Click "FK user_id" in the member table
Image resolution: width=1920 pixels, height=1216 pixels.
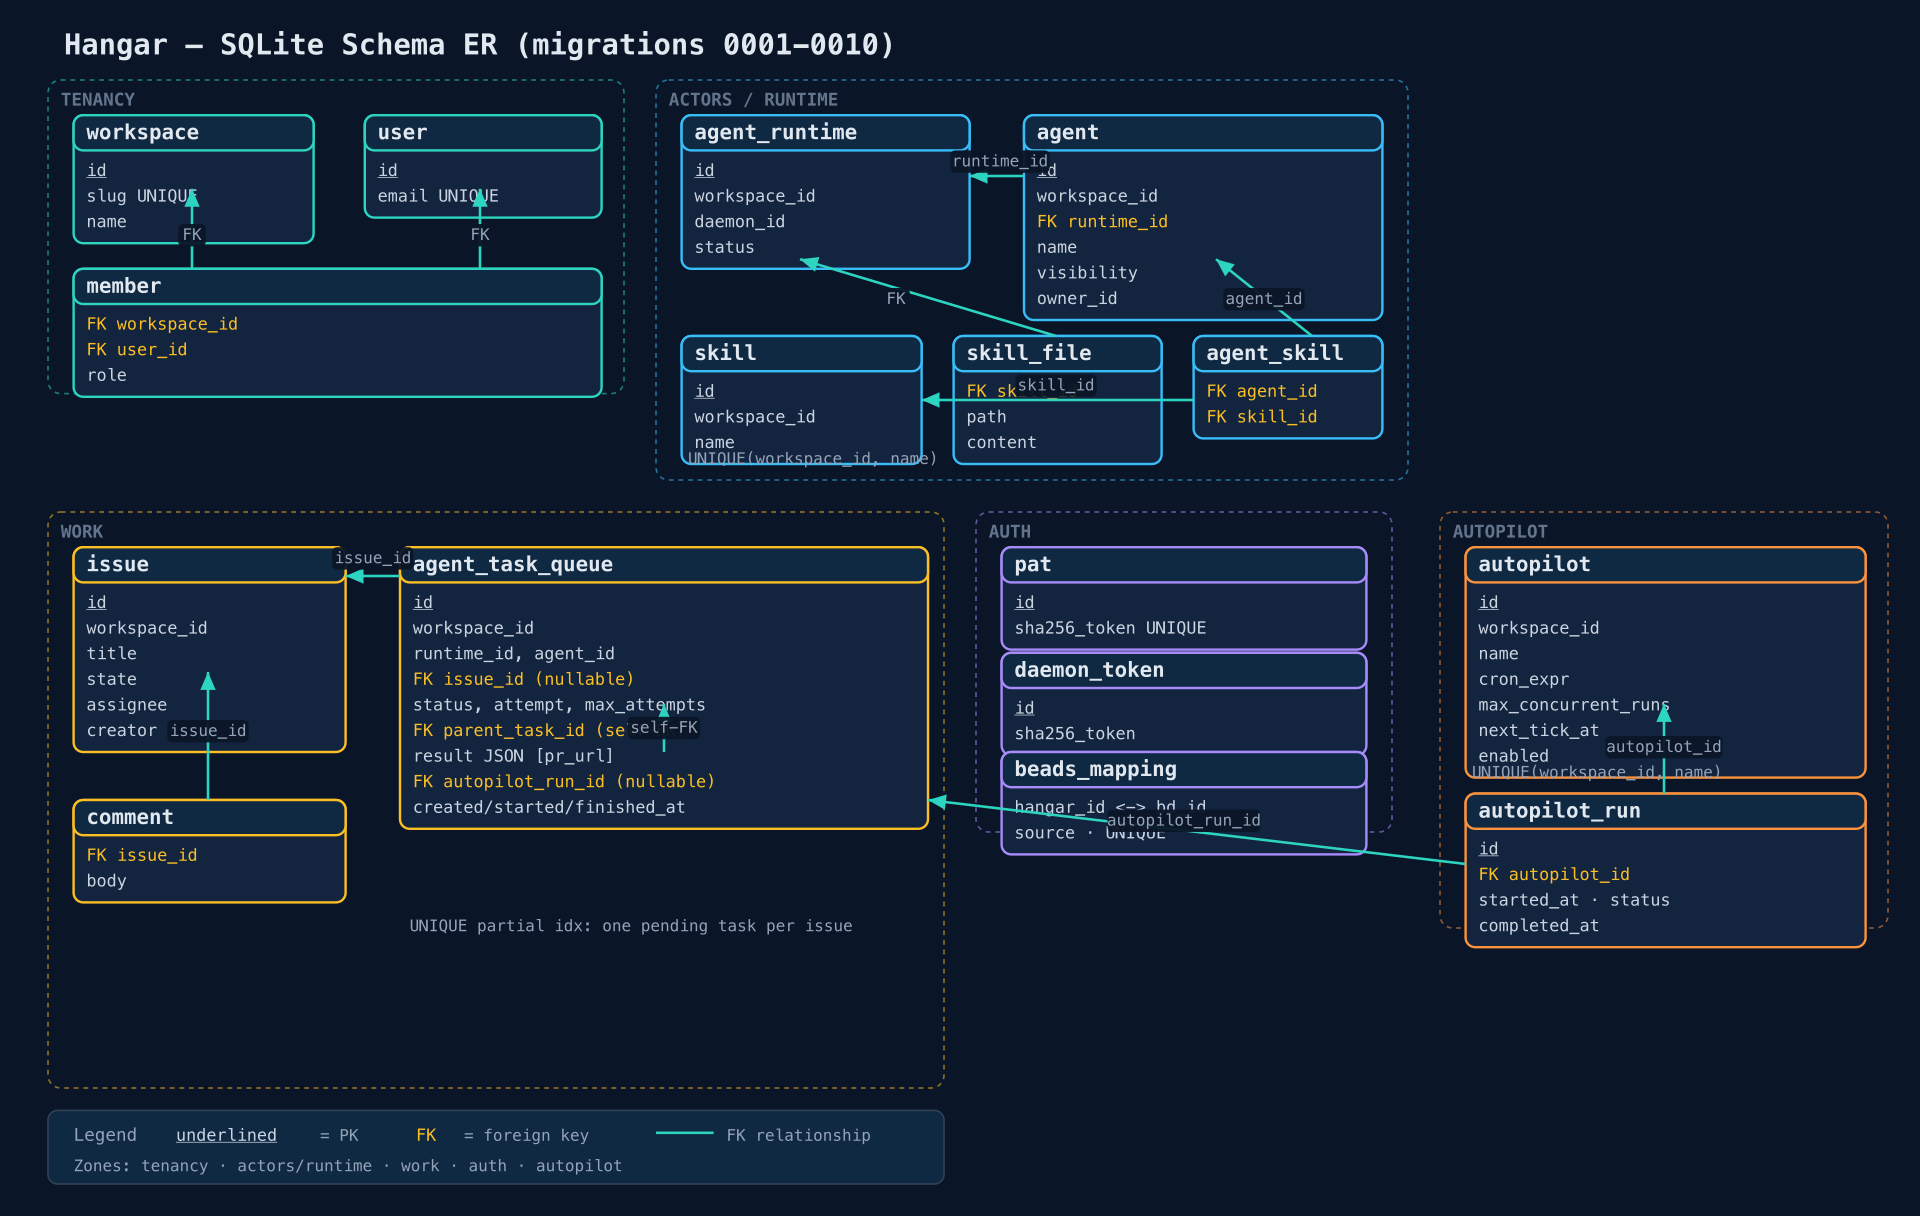coord(137,350)
